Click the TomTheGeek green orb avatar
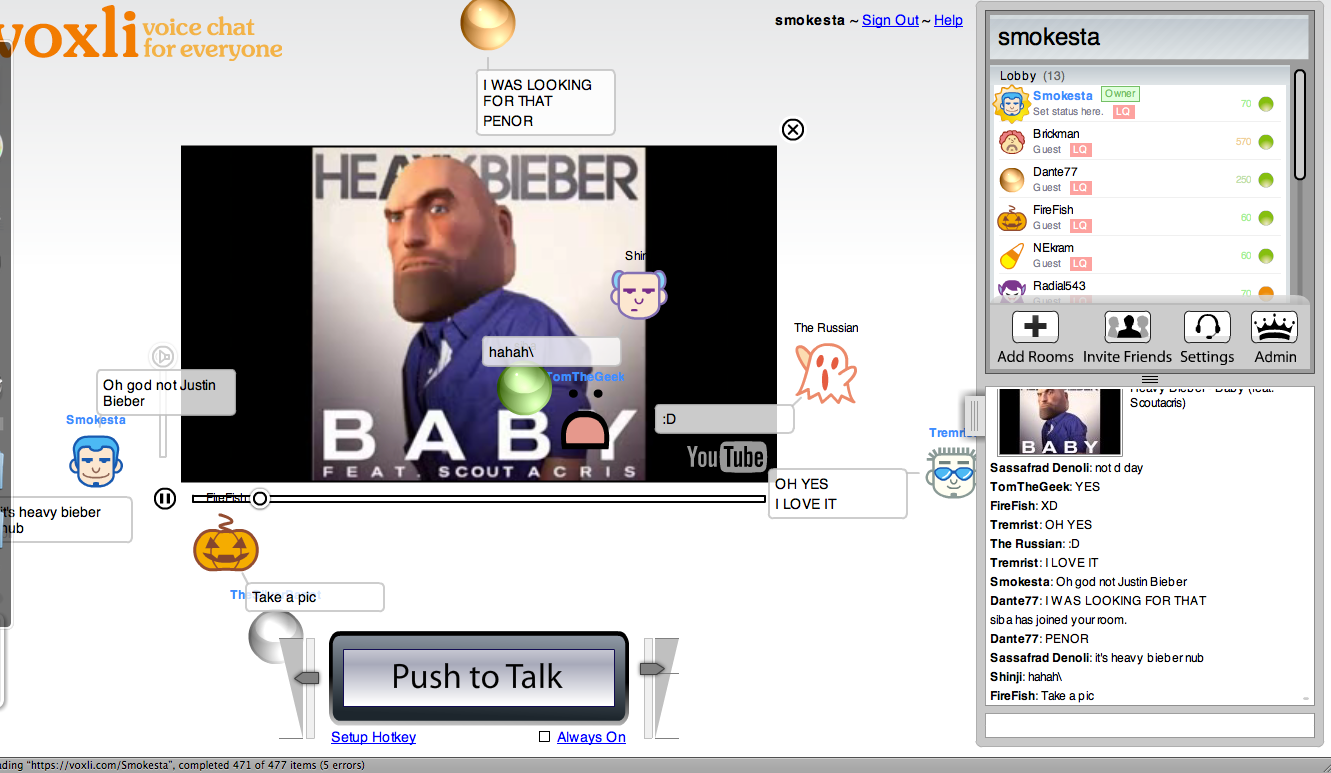The width and height of the screenshot is (1331, 773). coord(524,390)
